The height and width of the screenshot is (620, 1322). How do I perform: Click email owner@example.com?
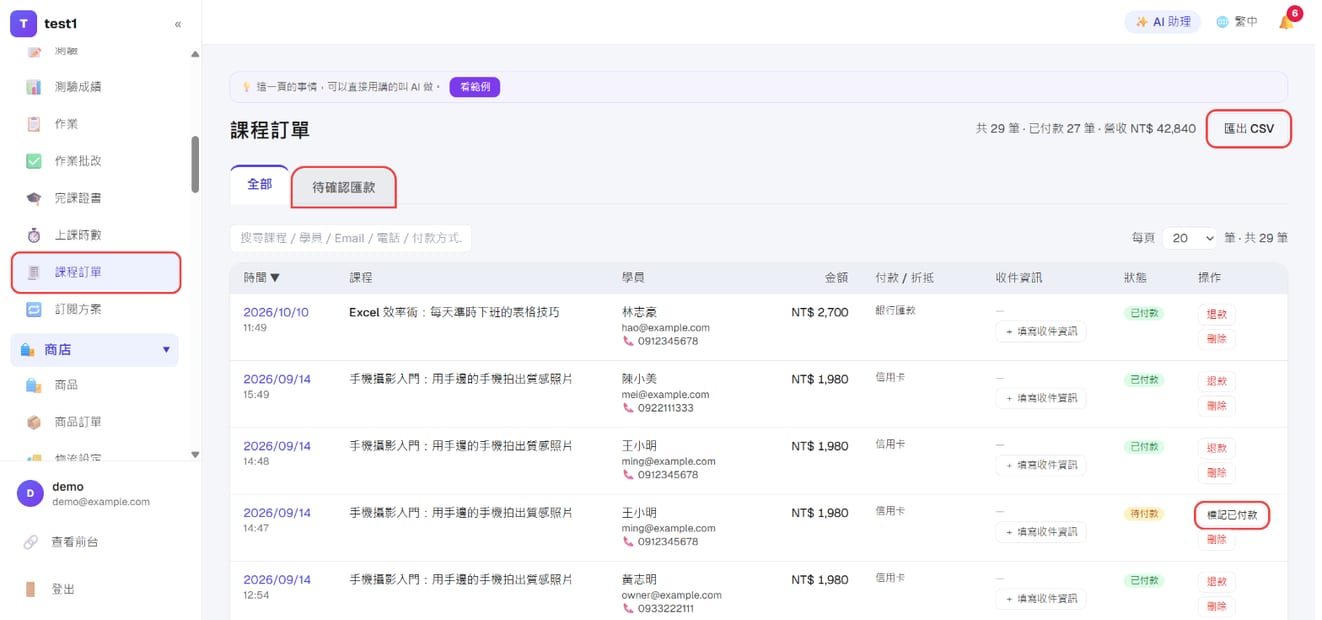[x=672, y=594]
